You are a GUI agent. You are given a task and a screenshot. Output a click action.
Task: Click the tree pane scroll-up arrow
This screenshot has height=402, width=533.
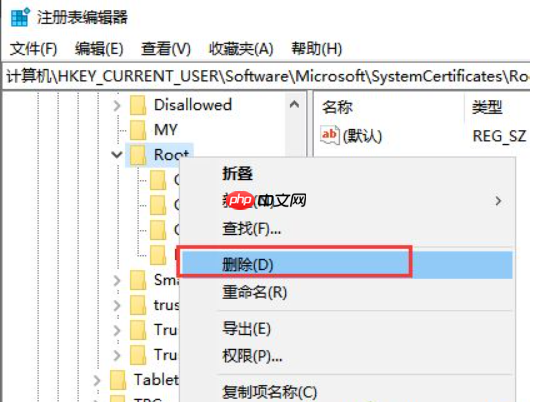click(x=294, y=105)
